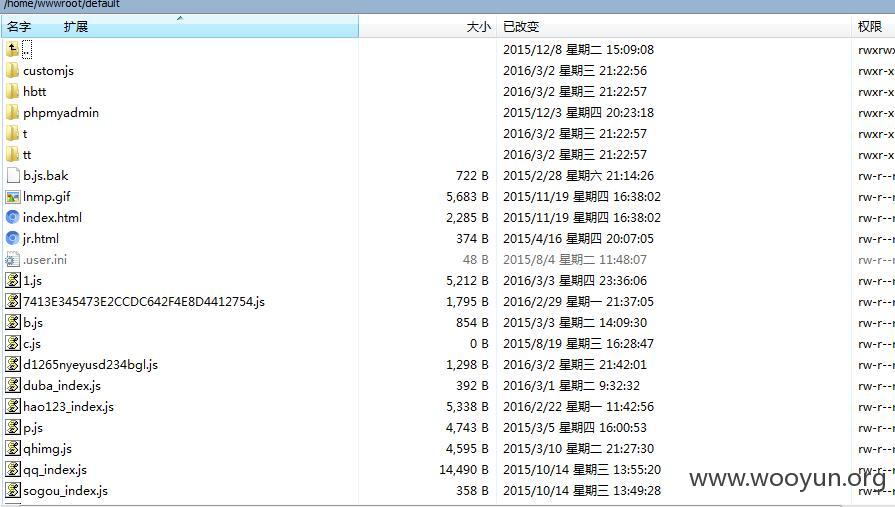This screenshot has height=507, width=895.
Task: Select the 7413E345473E2CCDC642F4E8D4412754.js file name
Action: (144, 301)
